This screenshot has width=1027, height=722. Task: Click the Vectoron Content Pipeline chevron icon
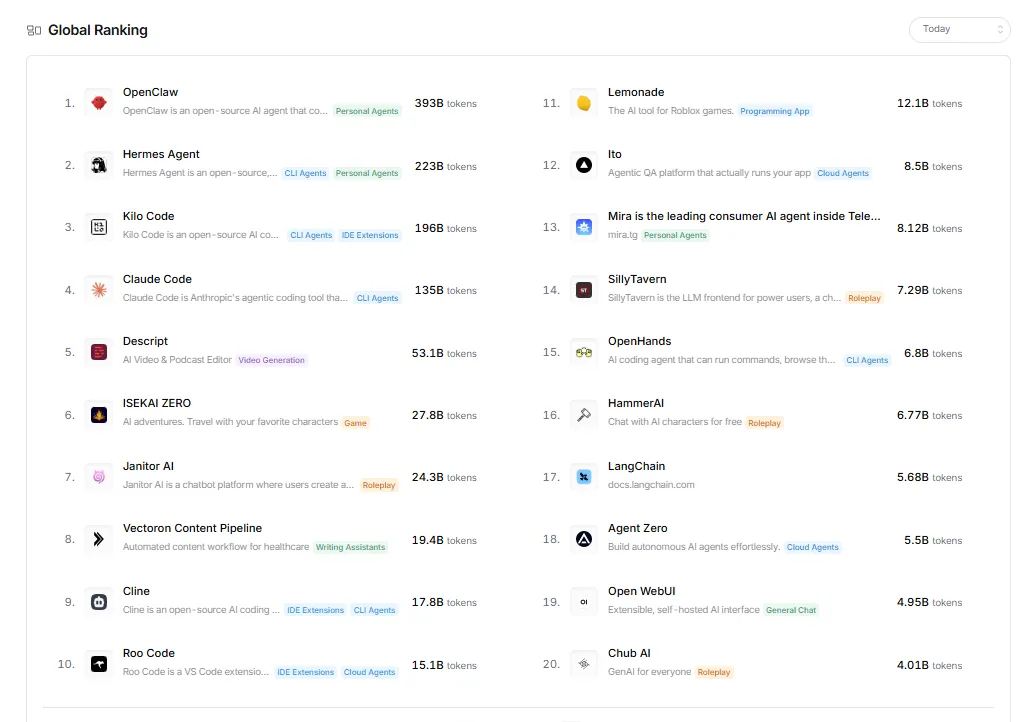click(x=99, y=539)
